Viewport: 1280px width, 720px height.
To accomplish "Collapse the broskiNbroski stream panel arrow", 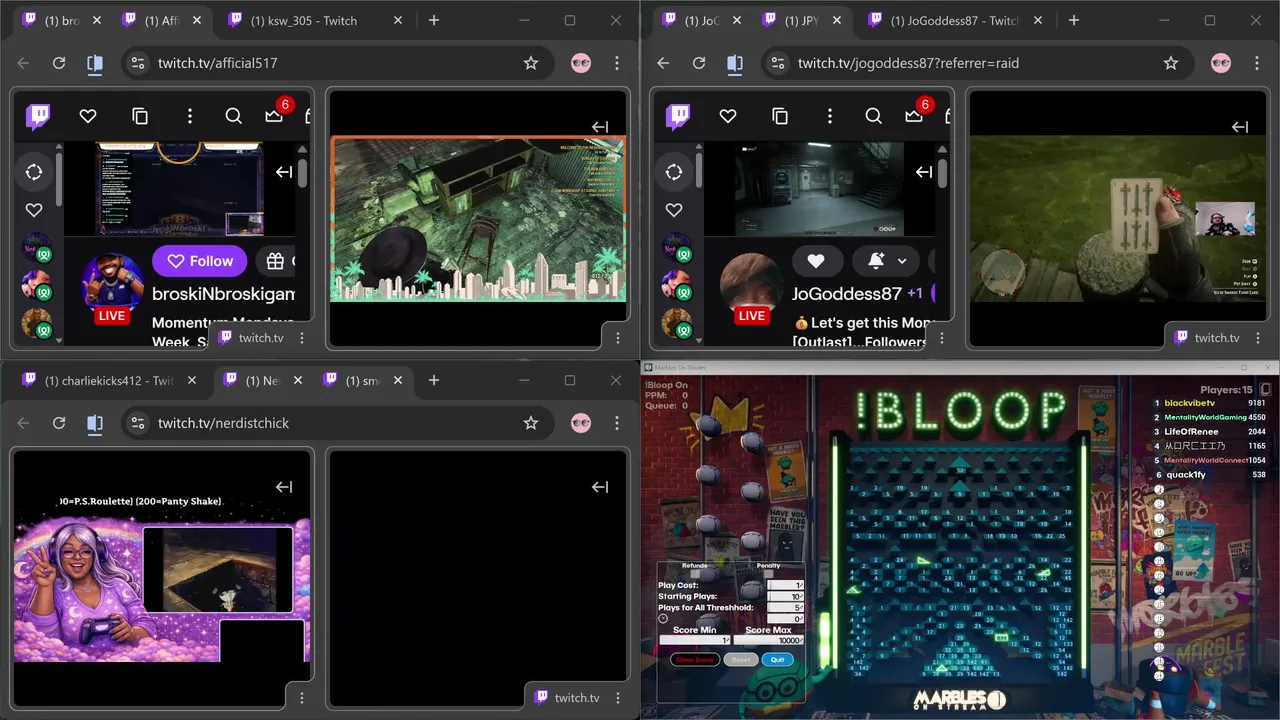I will tap(284, 172).
